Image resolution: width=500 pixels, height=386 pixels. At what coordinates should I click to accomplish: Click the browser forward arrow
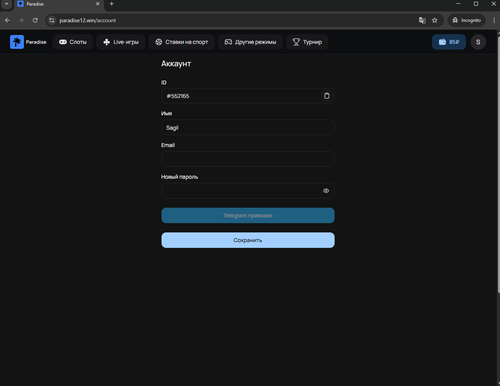tap(21, 20)
